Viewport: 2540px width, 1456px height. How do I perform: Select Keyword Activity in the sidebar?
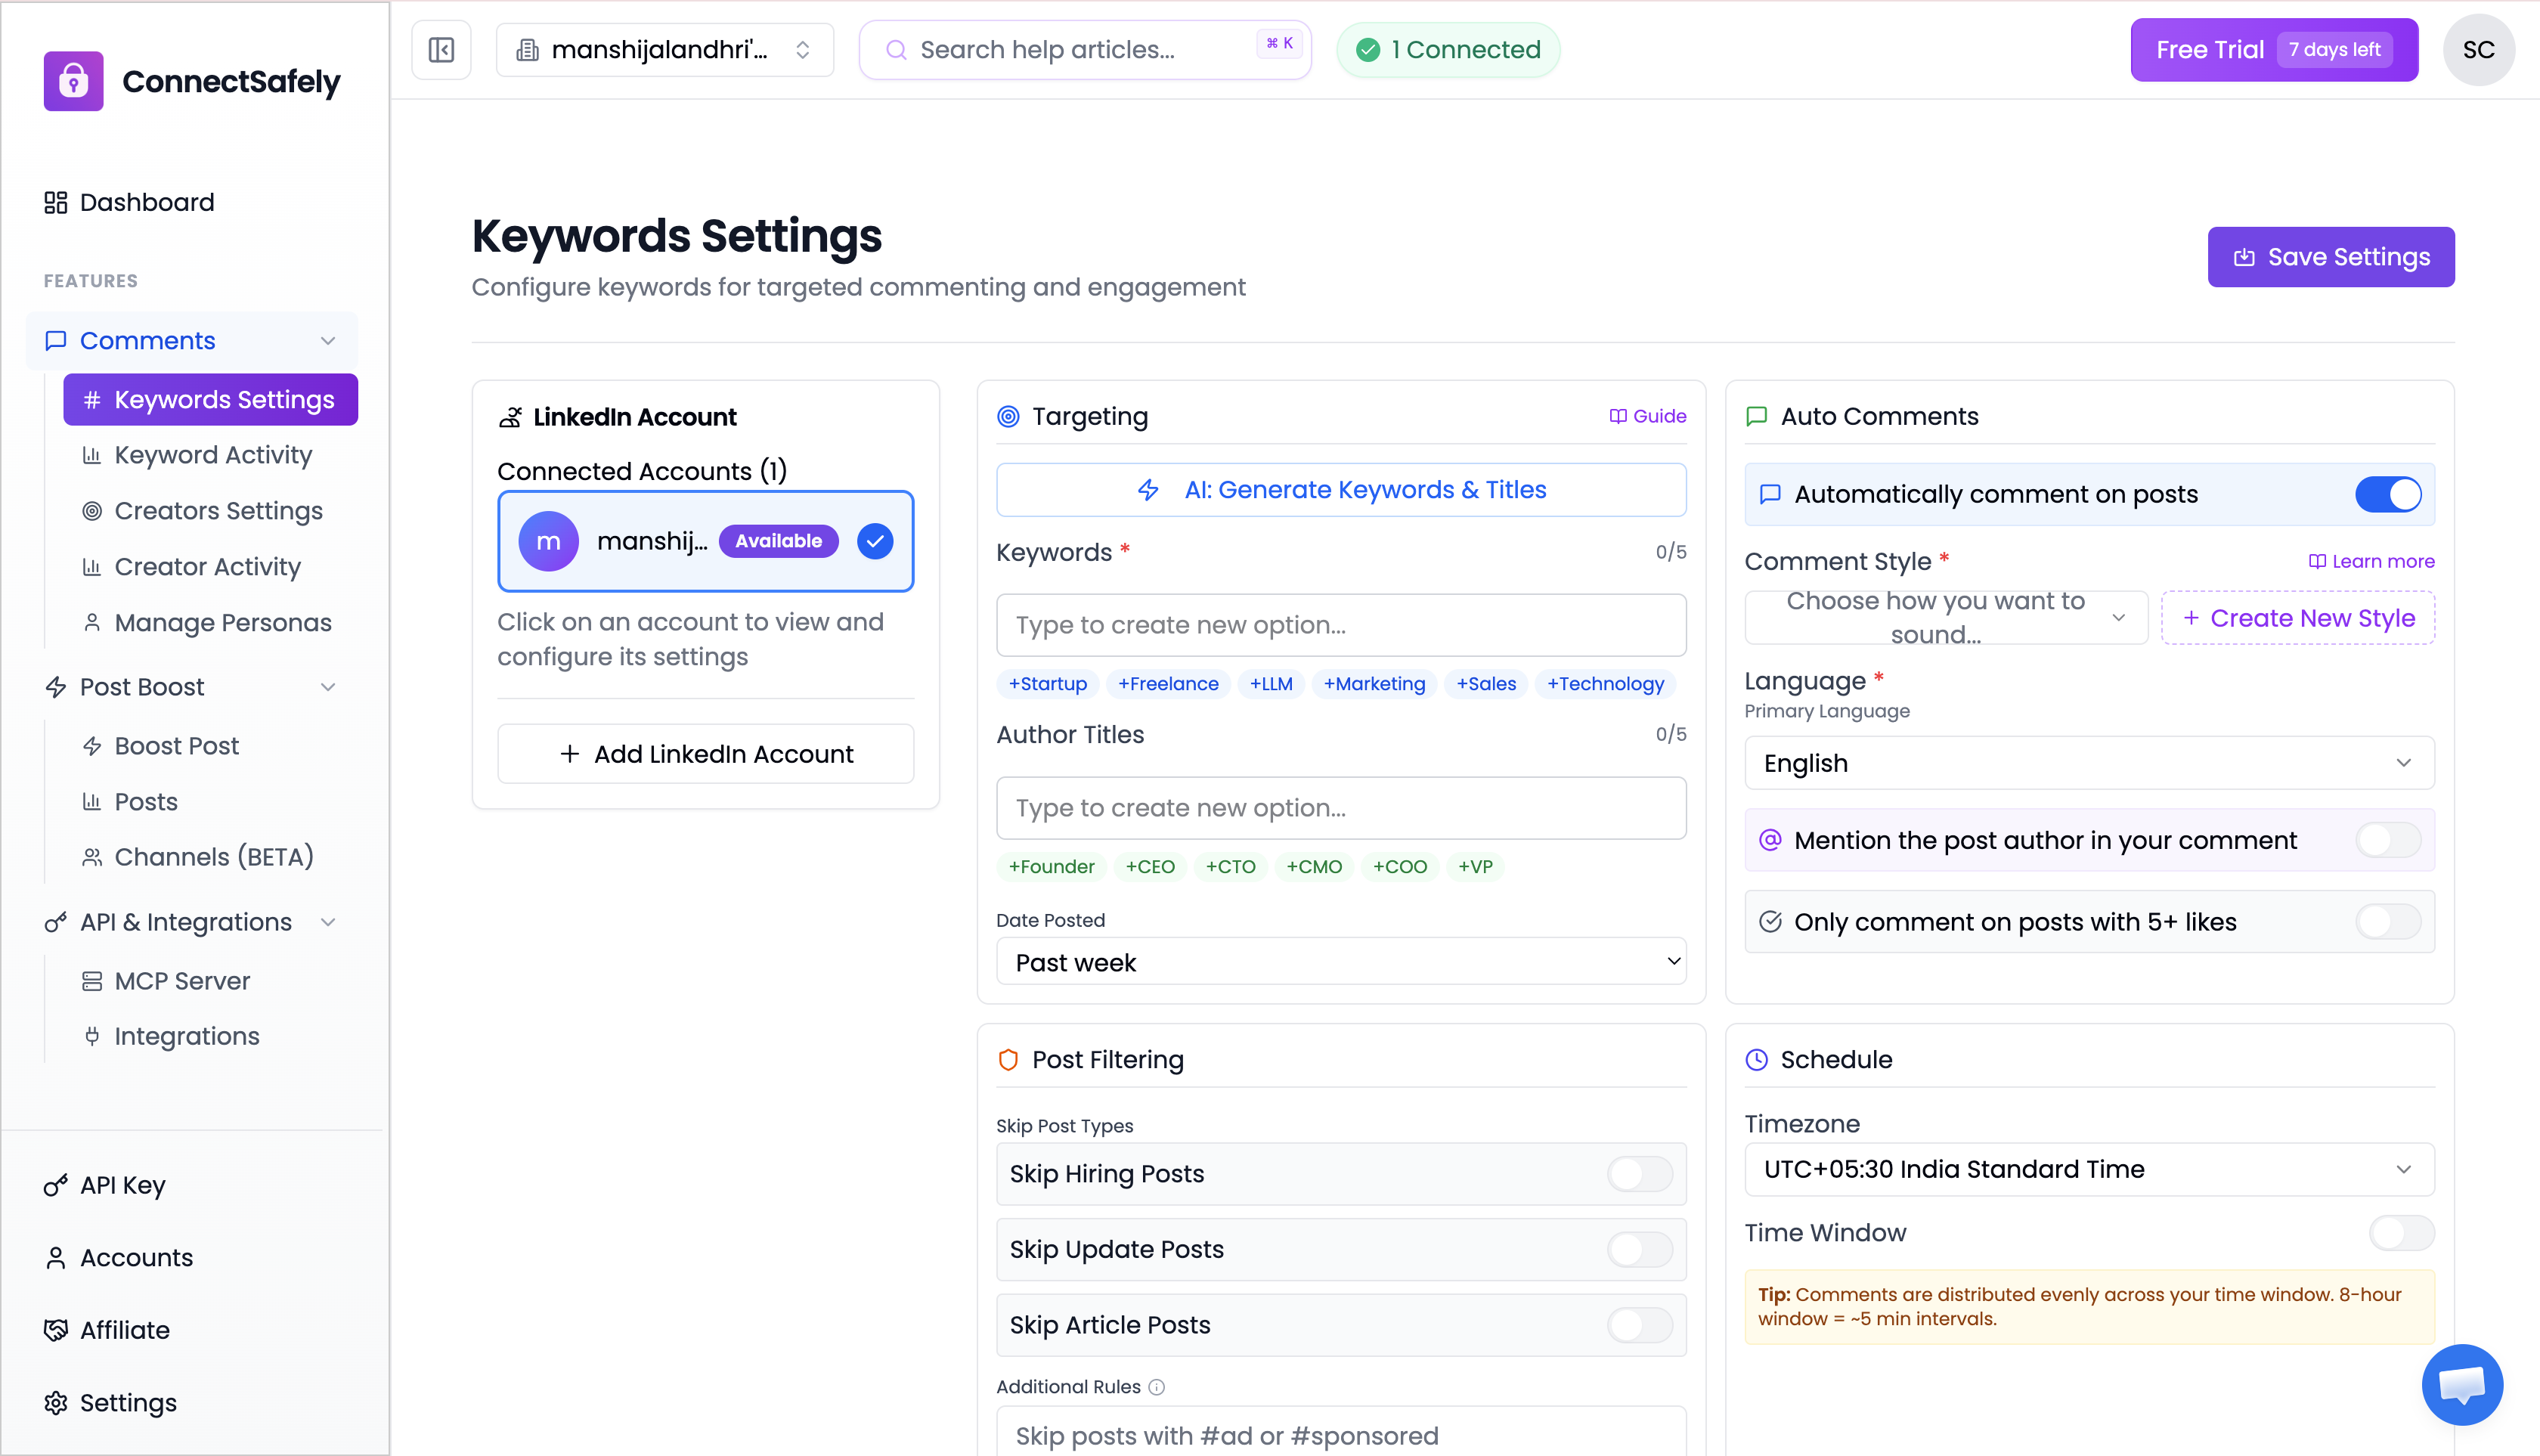212,455
